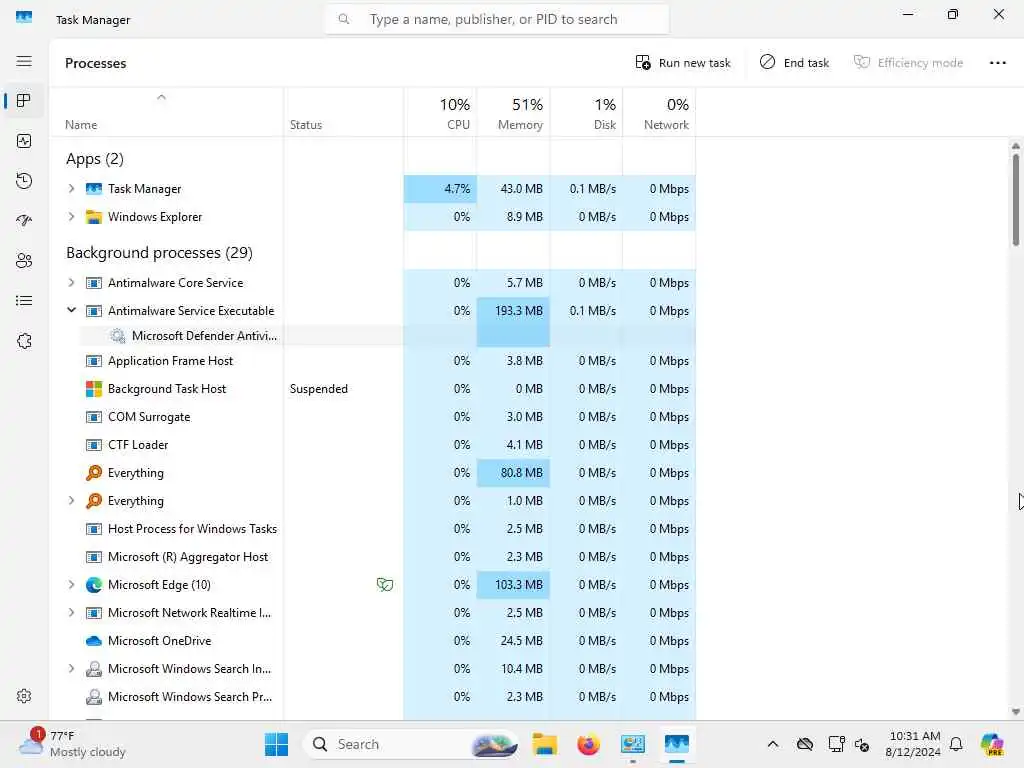Image resolution: width=1024 pixels, height=768 pixels.
Task: Click Efficiency mode button
Action: (x=908, y=63)
